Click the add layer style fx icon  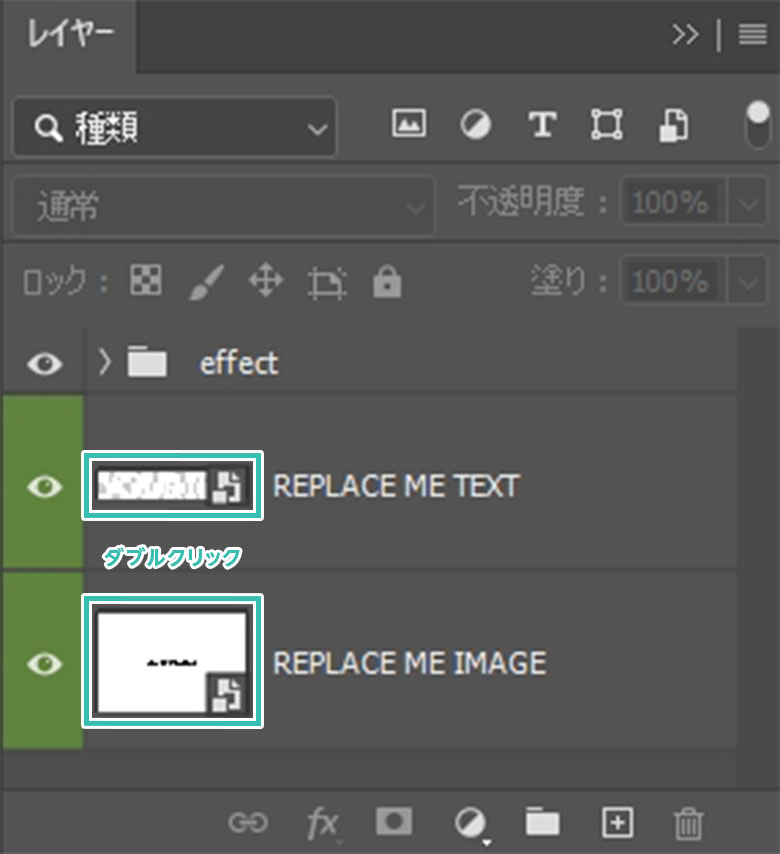322,823
